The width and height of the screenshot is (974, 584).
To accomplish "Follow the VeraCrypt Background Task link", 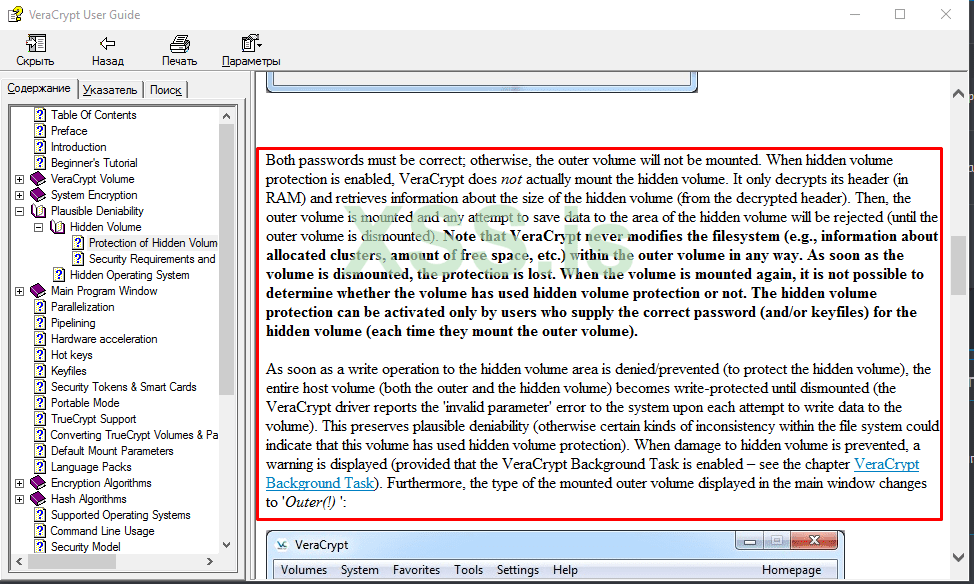I will (x=886, y=464).
